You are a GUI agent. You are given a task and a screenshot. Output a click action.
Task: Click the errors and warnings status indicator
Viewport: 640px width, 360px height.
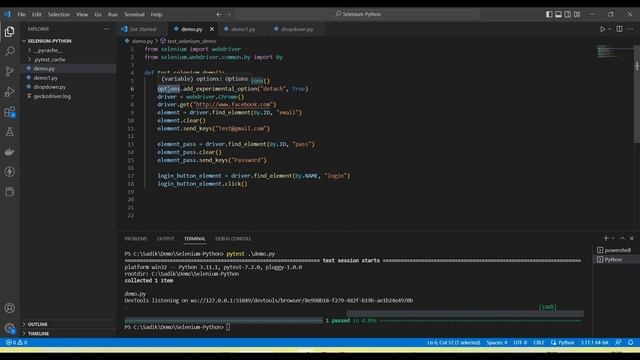coord(16,342)
